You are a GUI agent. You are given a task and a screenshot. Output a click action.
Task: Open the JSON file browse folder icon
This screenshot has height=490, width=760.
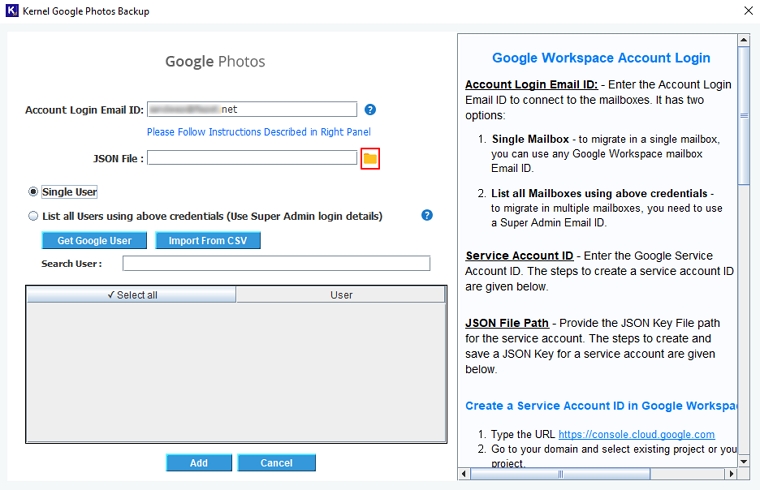pyautogui.click(x=370, y=158)
